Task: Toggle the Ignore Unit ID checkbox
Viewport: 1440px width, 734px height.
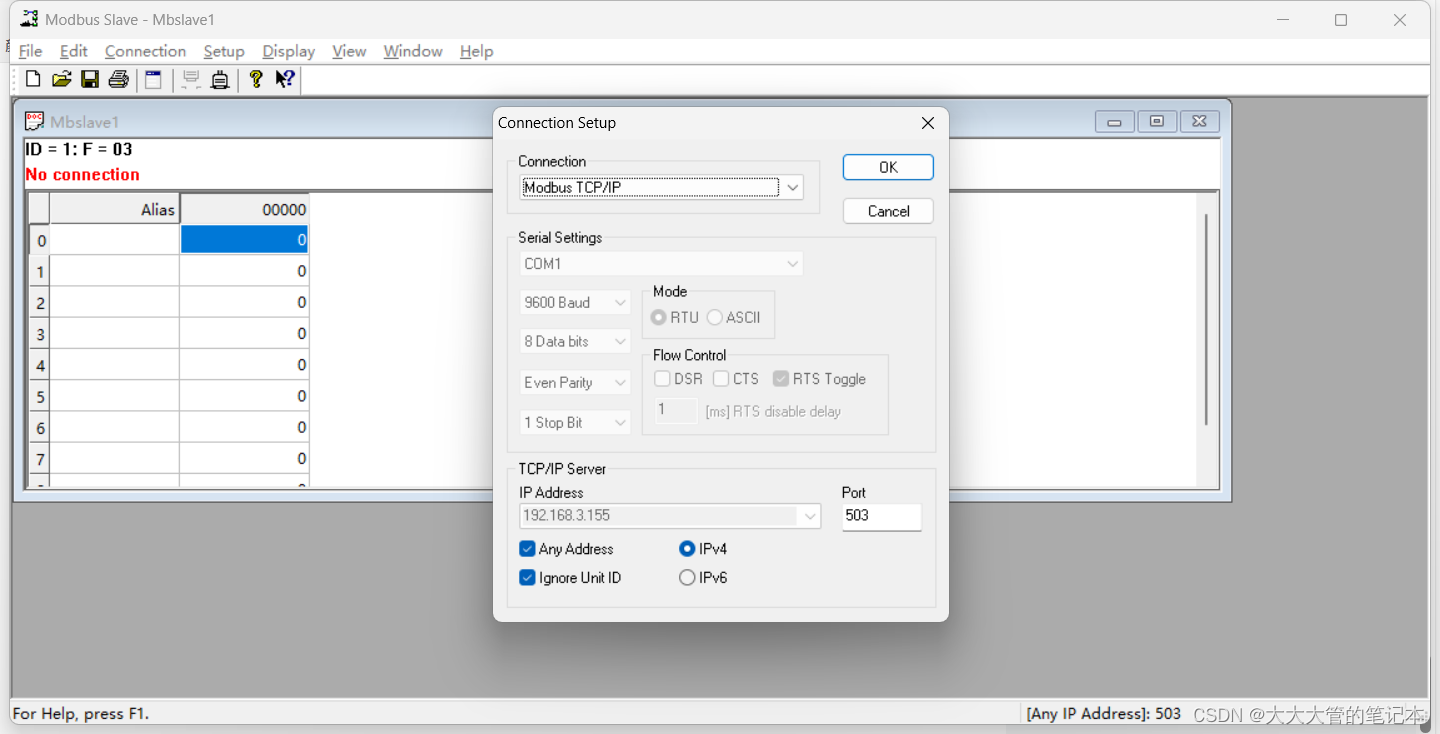Action: click(x=527, y=578)
